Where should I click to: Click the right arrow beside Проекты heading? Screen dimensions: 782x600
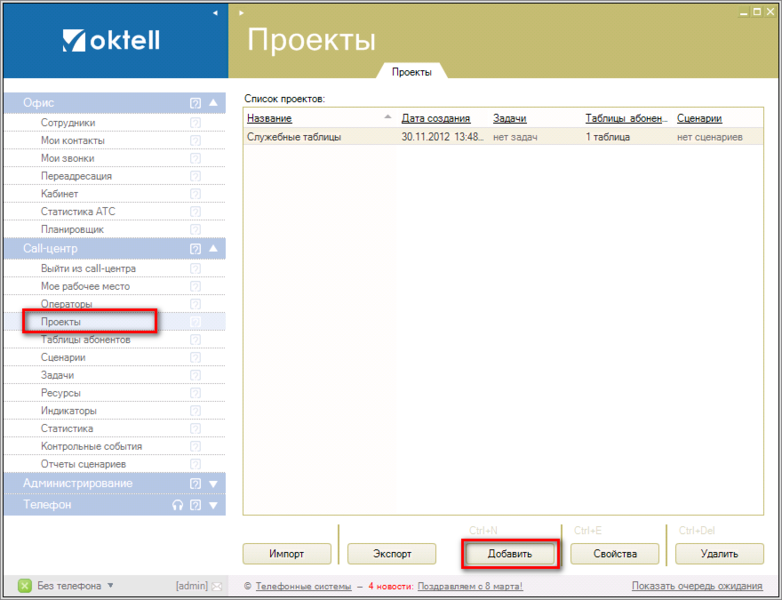click(x=241, y=13)
